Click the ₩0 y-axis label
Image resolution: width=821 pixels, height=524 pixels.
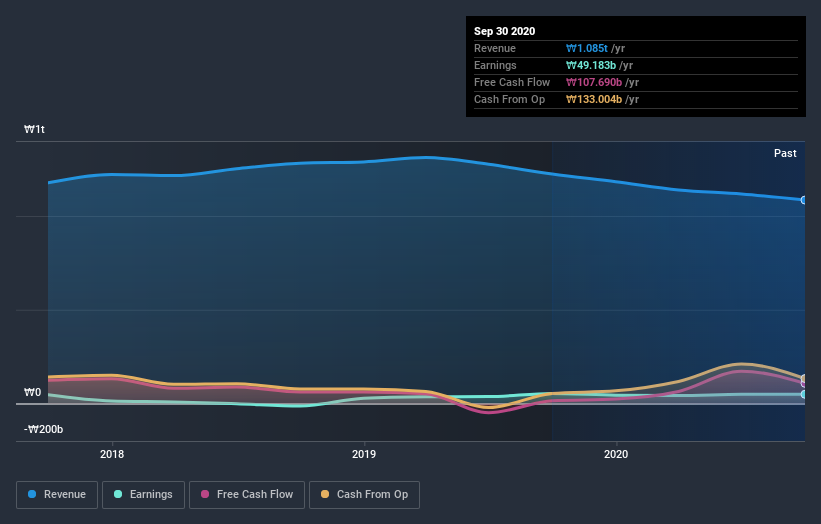click(x=32, y=392)
